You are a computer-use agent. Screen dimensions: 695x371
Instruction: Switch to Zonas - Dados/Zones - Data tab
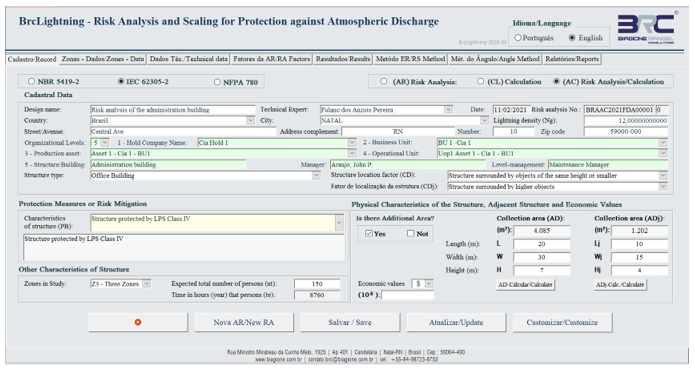pyautogui.click(x=103, y=59)
